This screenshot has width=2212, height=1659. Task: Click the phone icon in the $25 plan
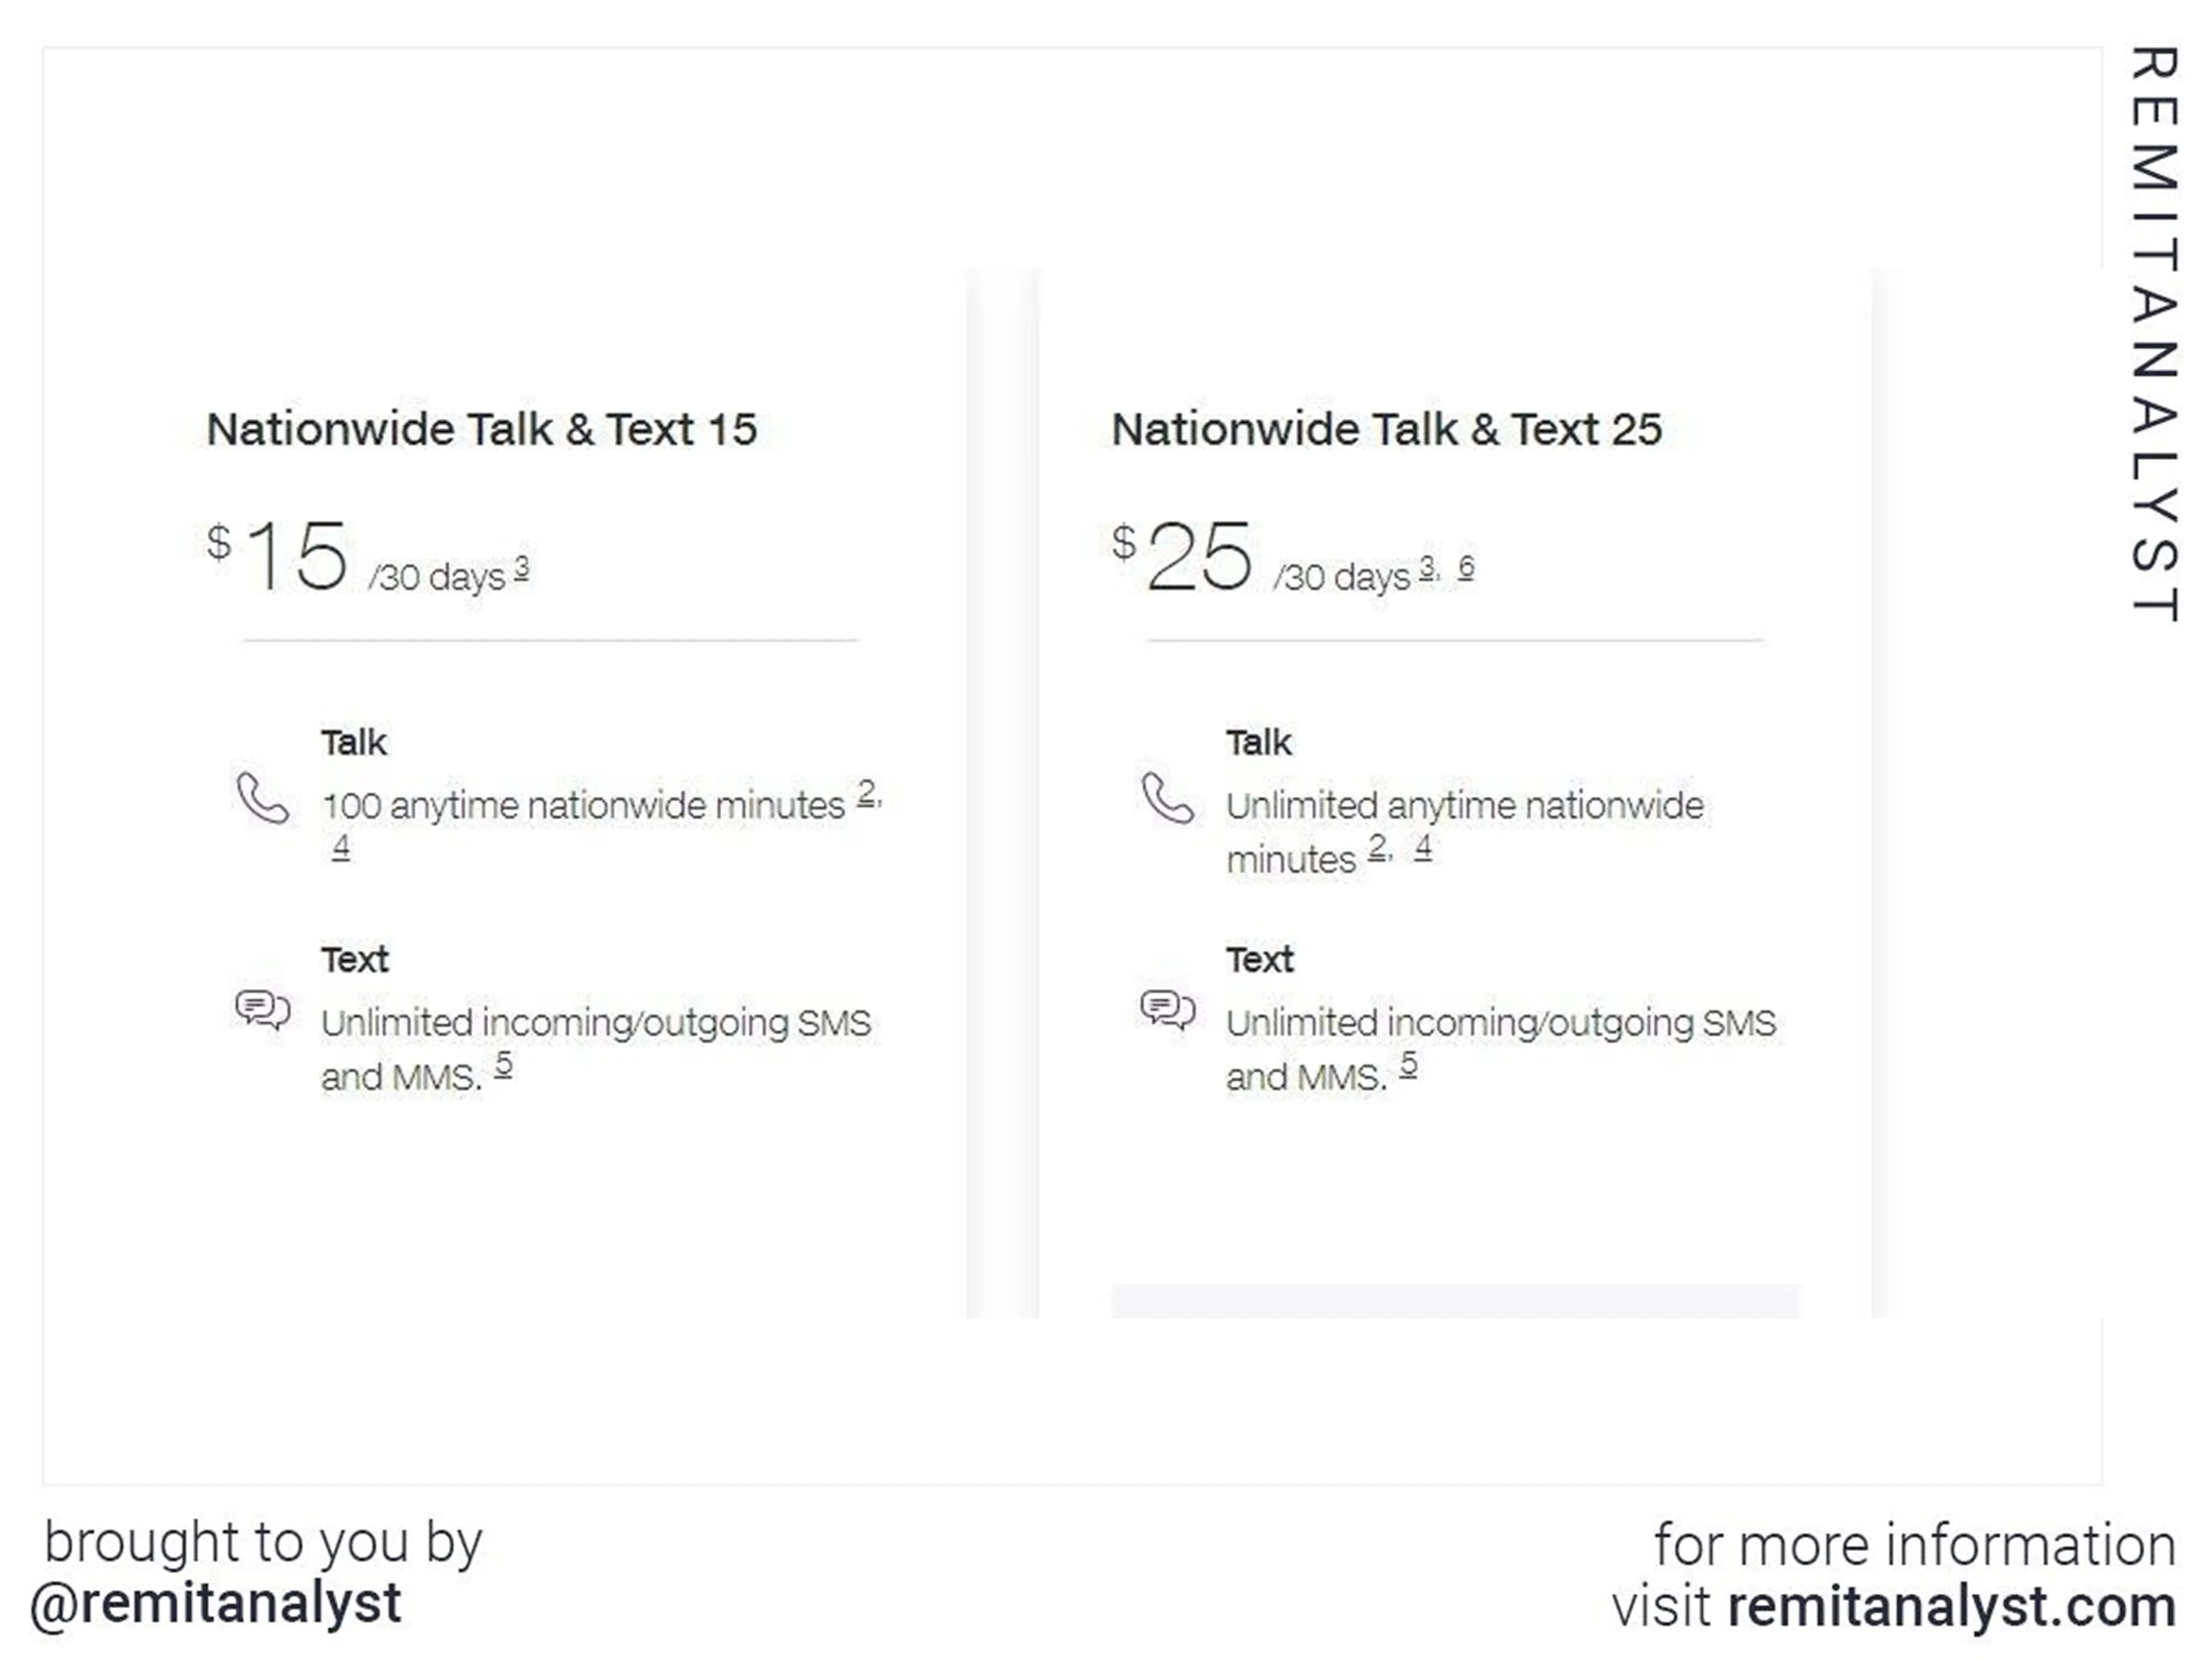coord(1168,797)
